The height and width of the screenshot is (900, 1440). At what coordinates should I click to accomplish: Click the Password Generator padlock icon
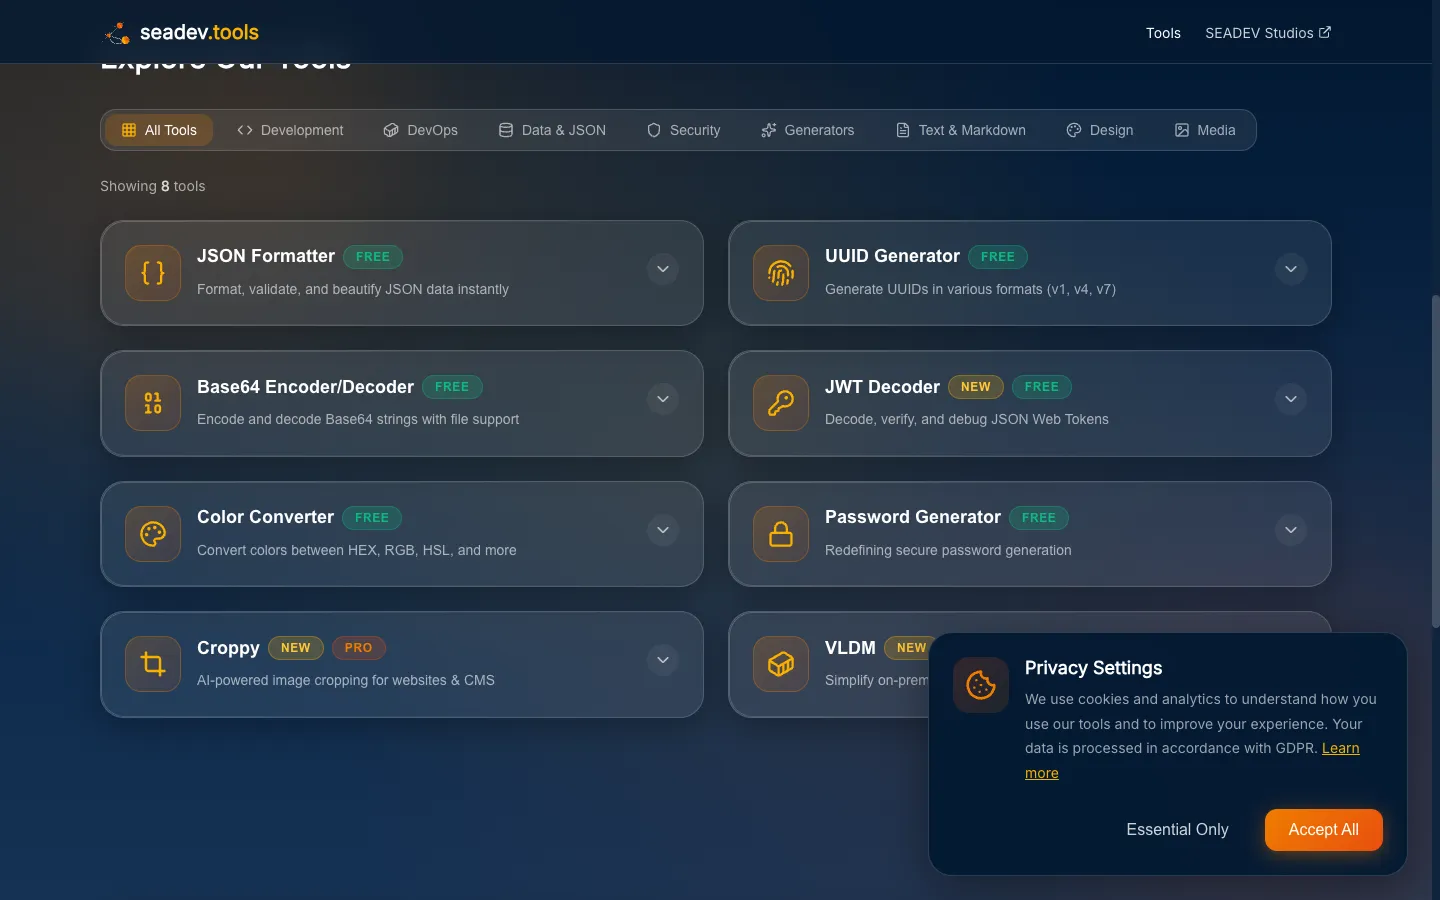pyautogui.click(x=780, y=534)
